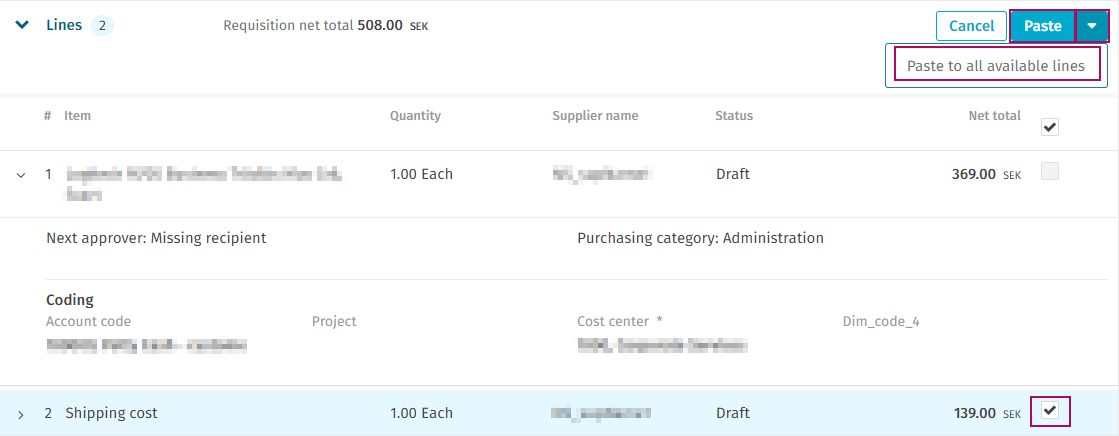Click the Quantity column header
1119x436 pixels.
pos(415,116)
